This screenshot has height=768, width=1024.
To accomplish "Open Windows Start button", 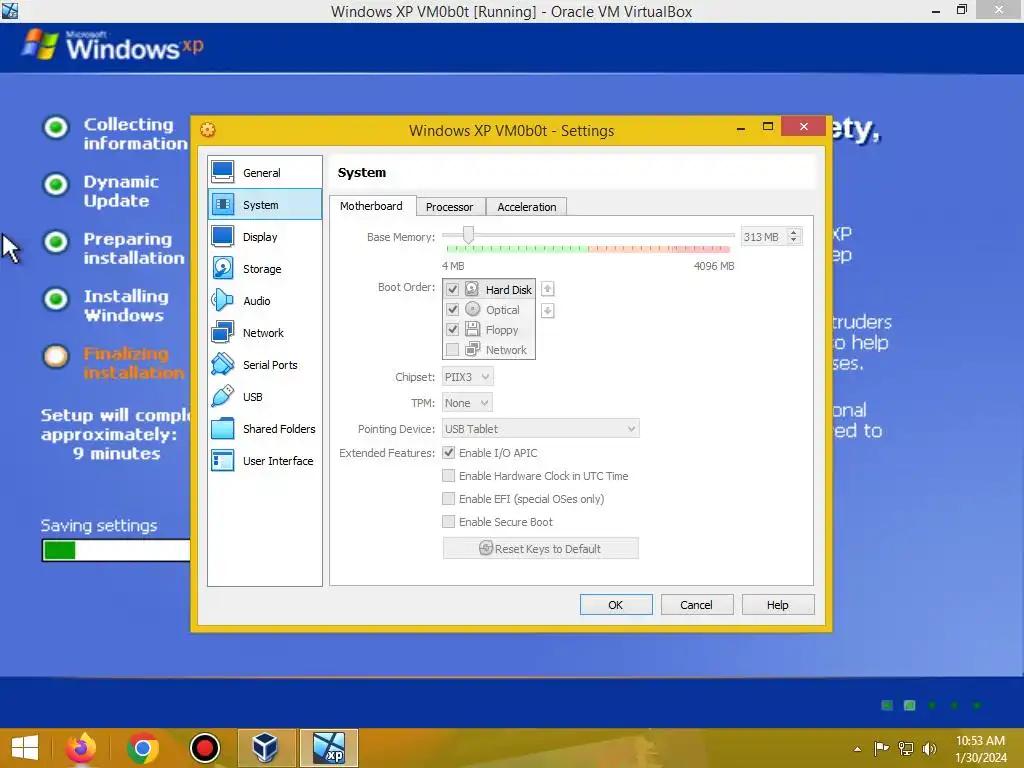I will point(25,748).
